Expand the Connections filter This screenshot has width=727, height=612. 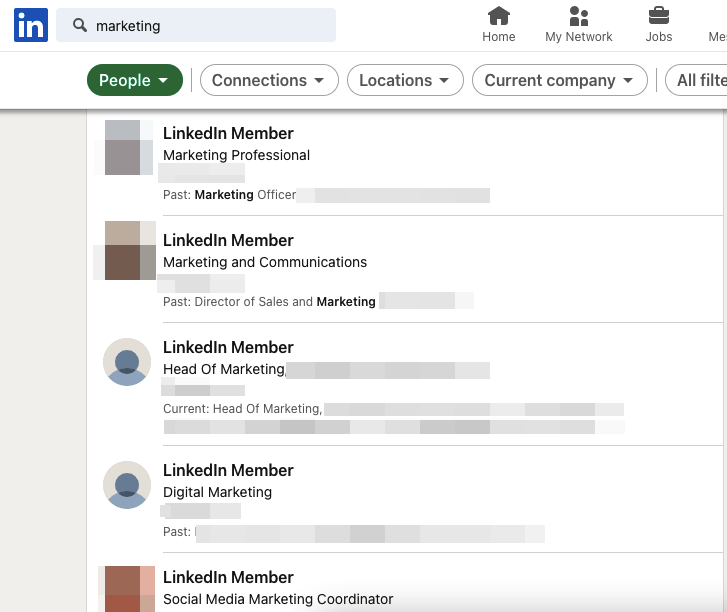269,80
